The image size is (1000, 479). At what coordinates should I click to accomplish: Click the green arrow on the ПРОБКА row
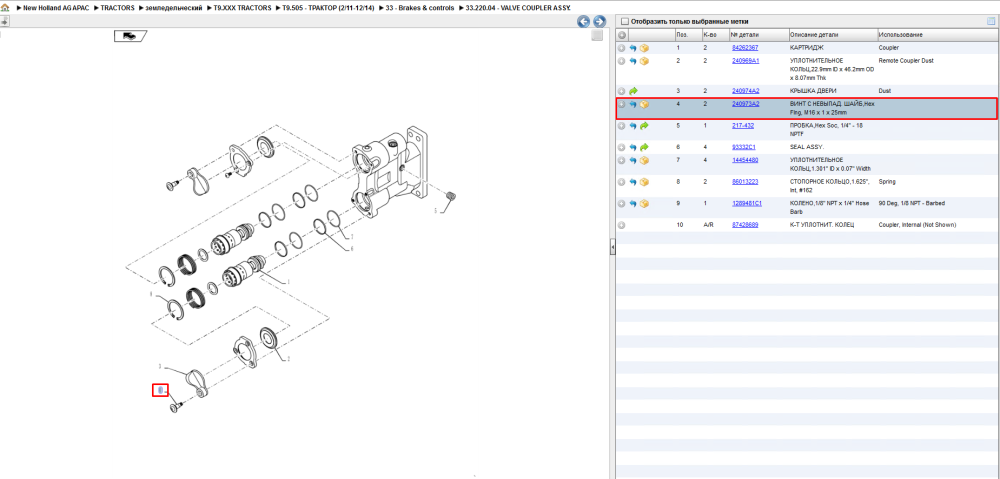click(x=644, y=126)
